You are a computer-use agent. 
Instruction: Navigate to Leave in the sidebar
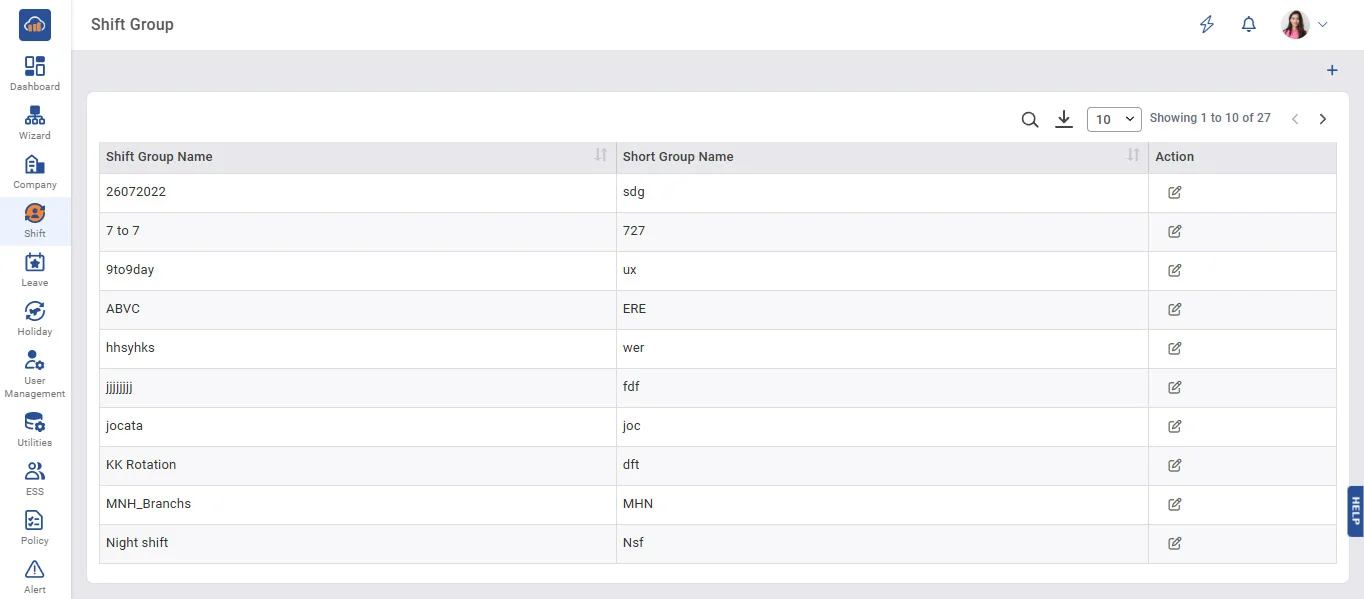pyautogui.click(x=35, y=269)
